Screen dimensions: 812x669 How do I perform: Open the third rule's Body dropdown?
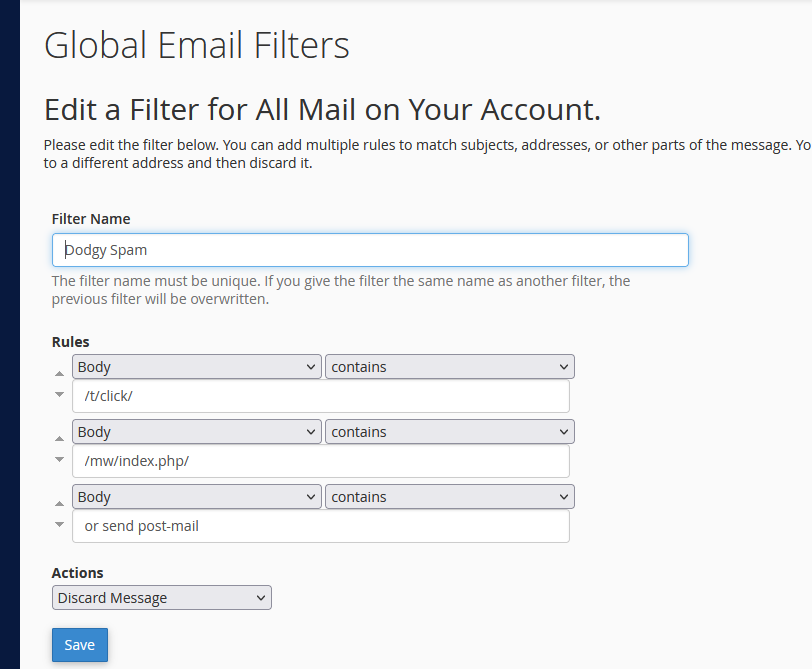coord(196,497)
